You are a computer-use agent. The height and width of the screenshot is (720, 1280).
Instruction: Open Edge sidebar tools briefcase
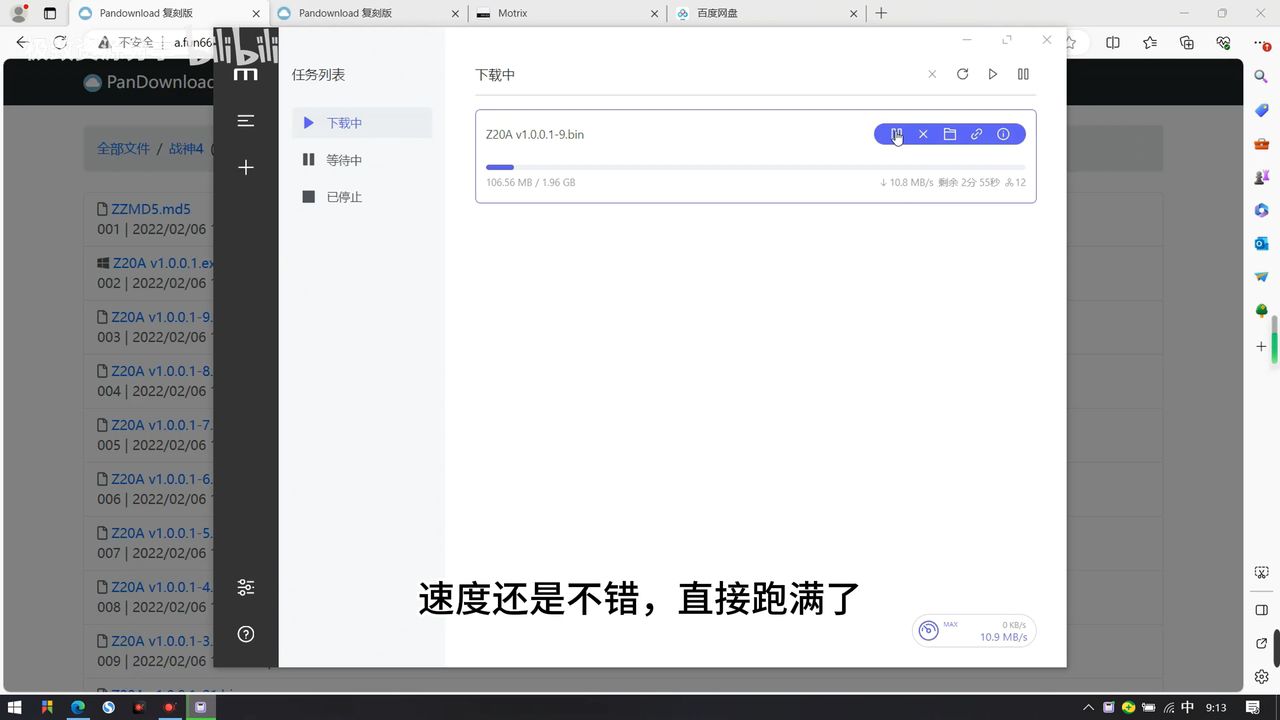click(1262, 143)
